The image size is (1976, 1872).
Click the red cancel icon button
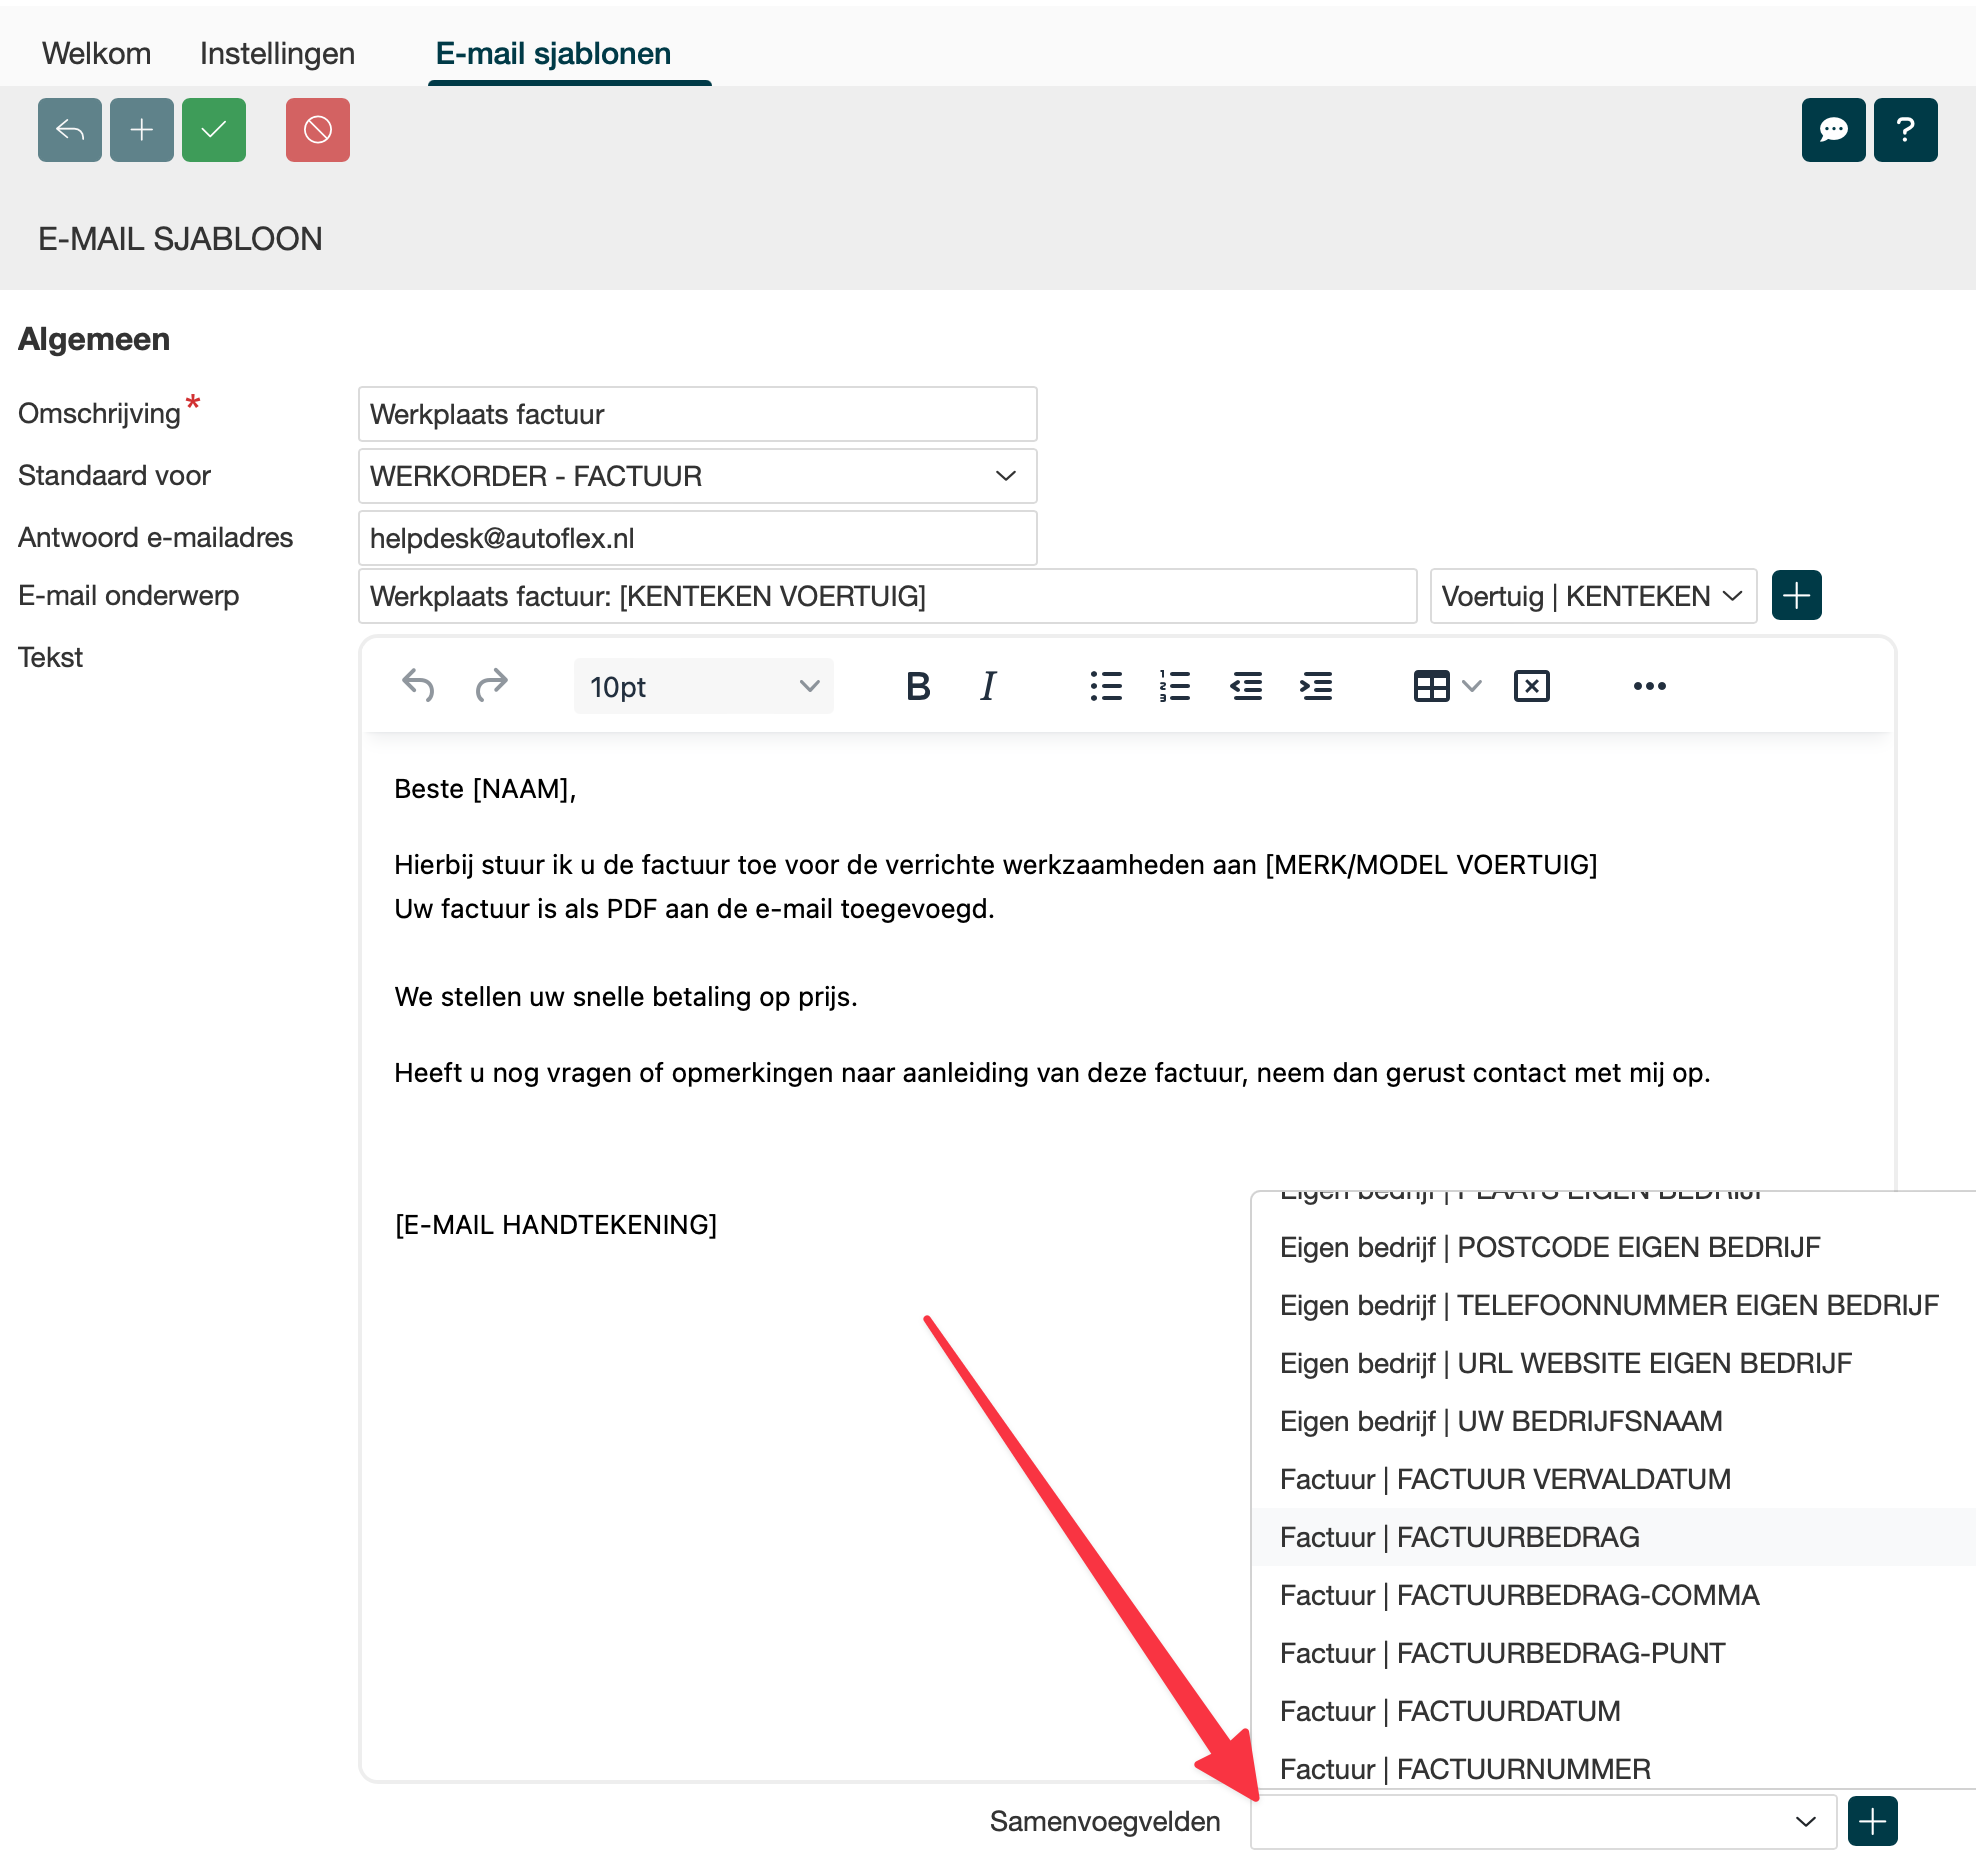[x=317, y=130]
